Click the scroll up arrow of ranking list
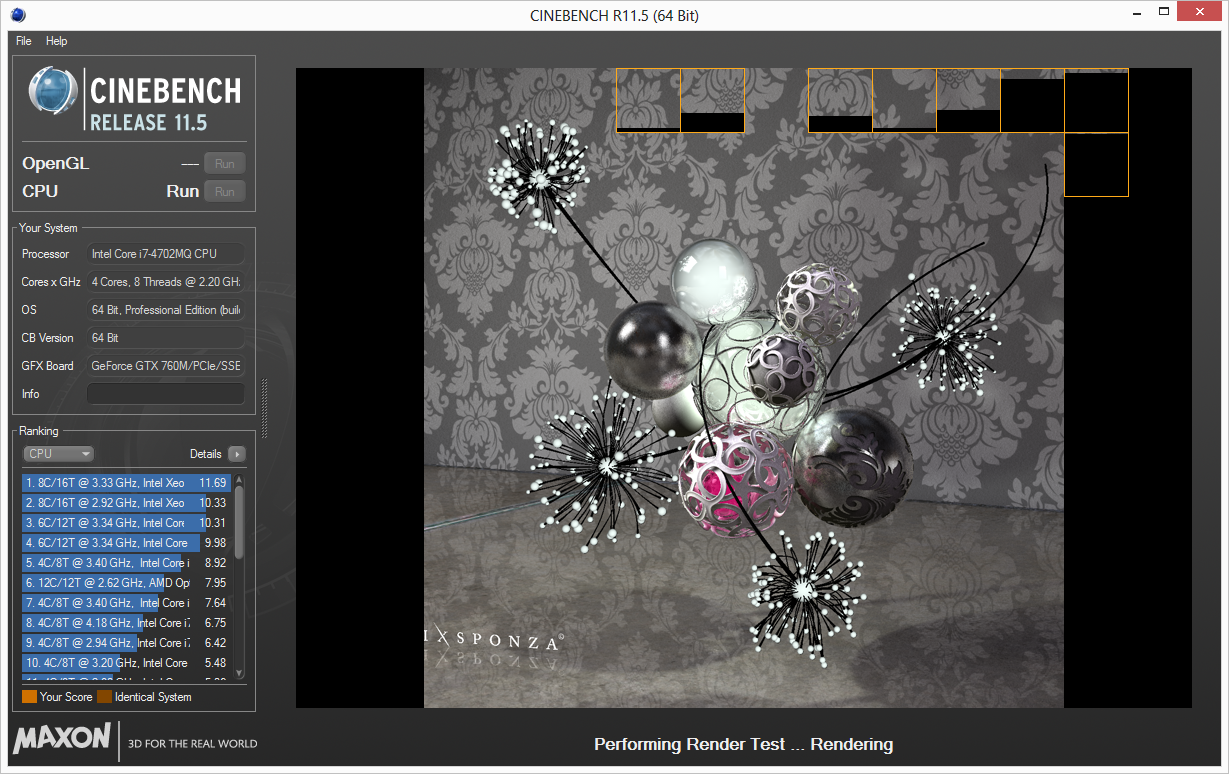This screenshot has height=774, width=1229. click(x=239, y=480)
